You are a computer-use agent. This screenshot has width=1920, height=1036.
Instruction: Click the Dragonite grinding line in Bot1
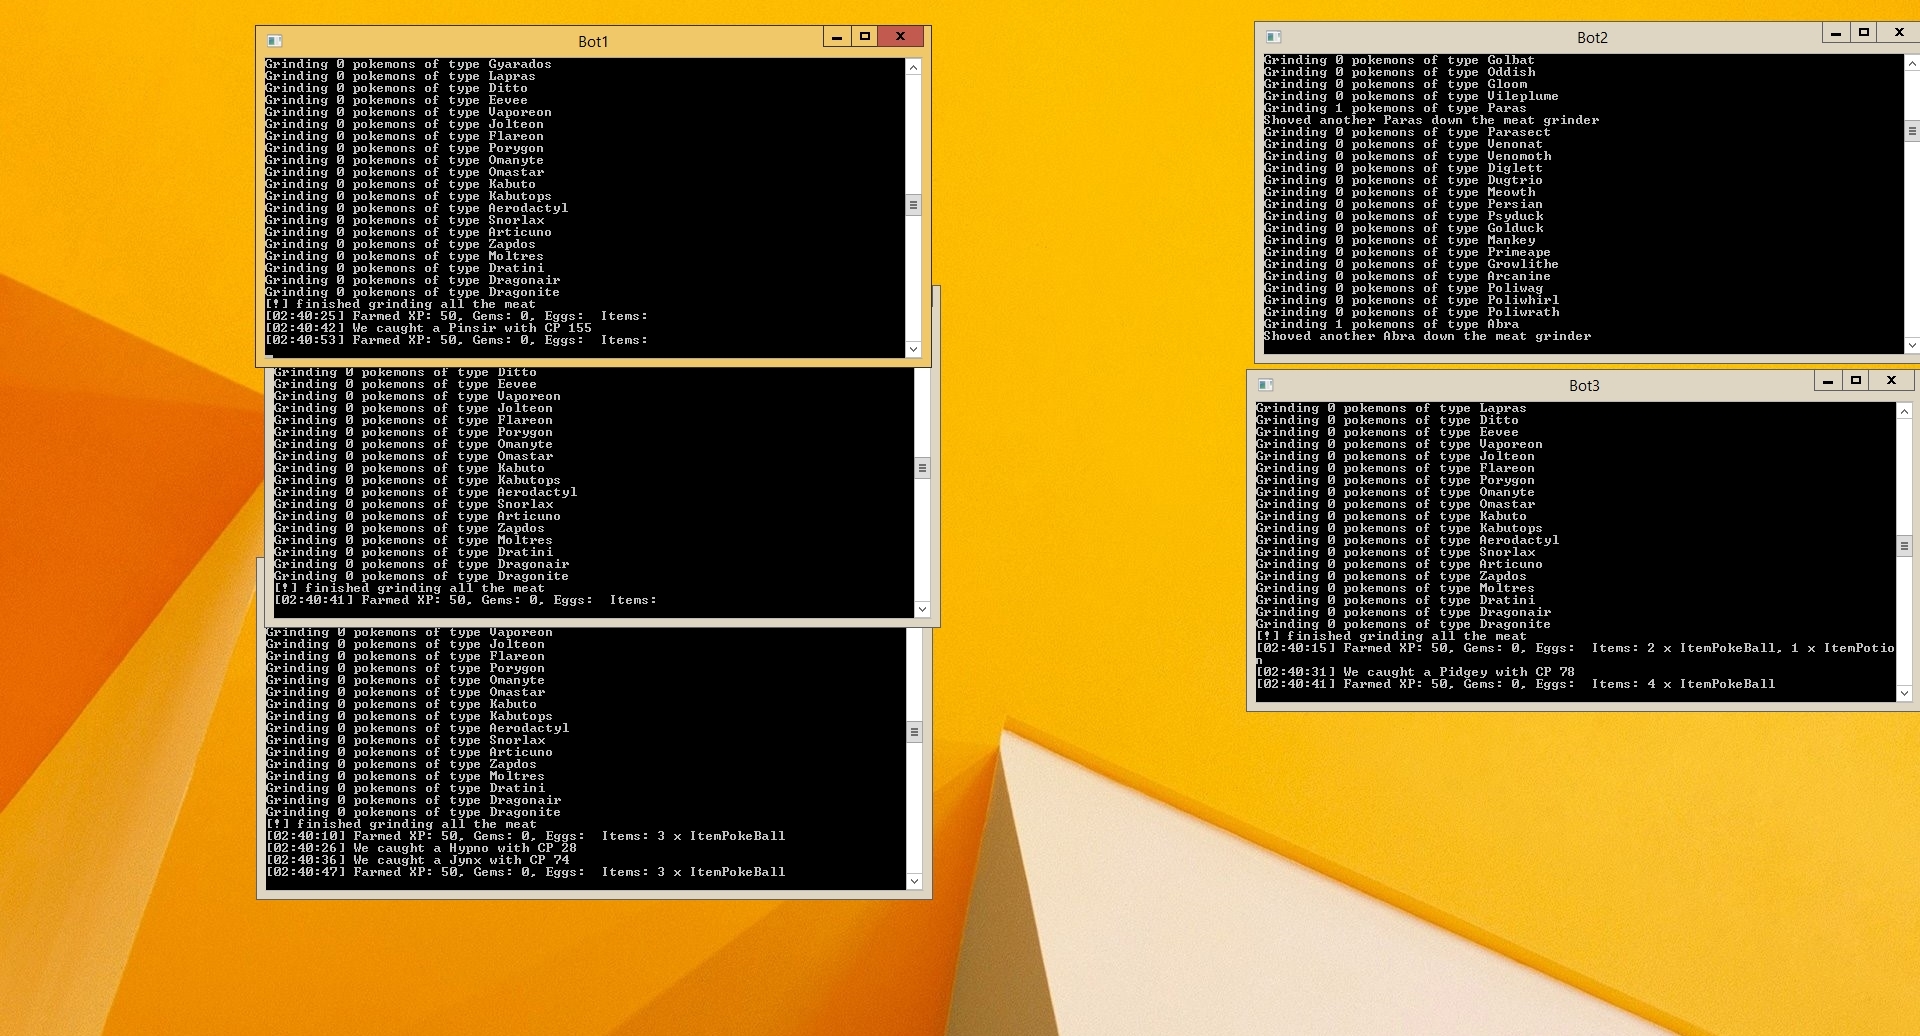(412, 292)
